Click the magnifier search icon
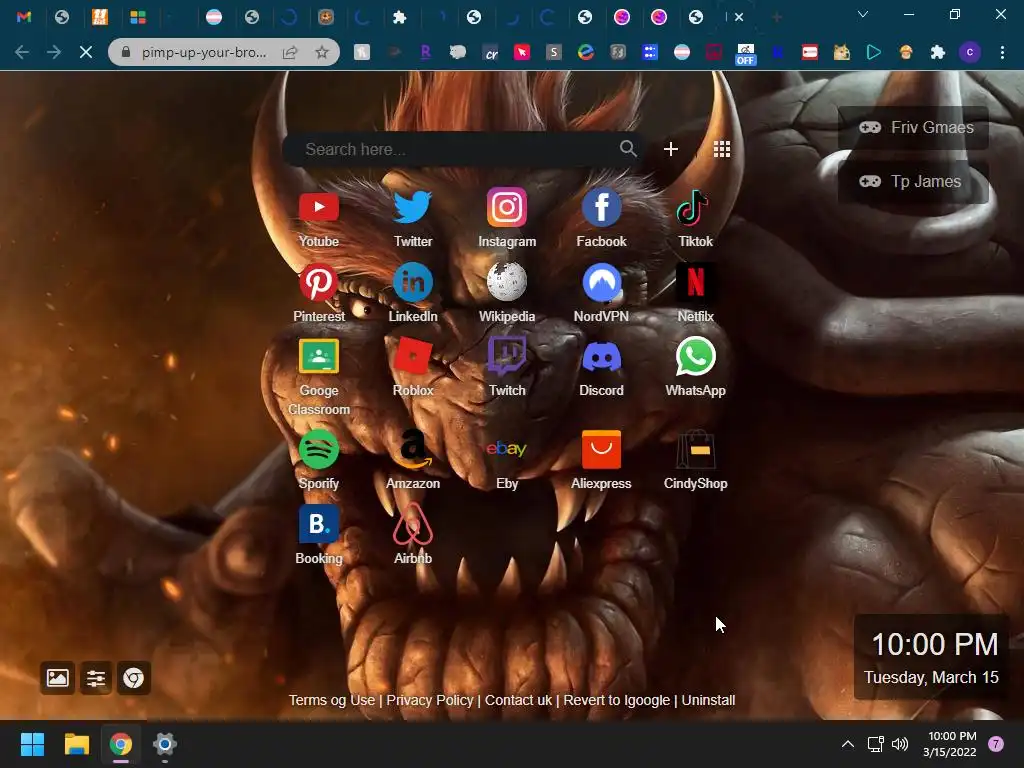 coord(628,149)
